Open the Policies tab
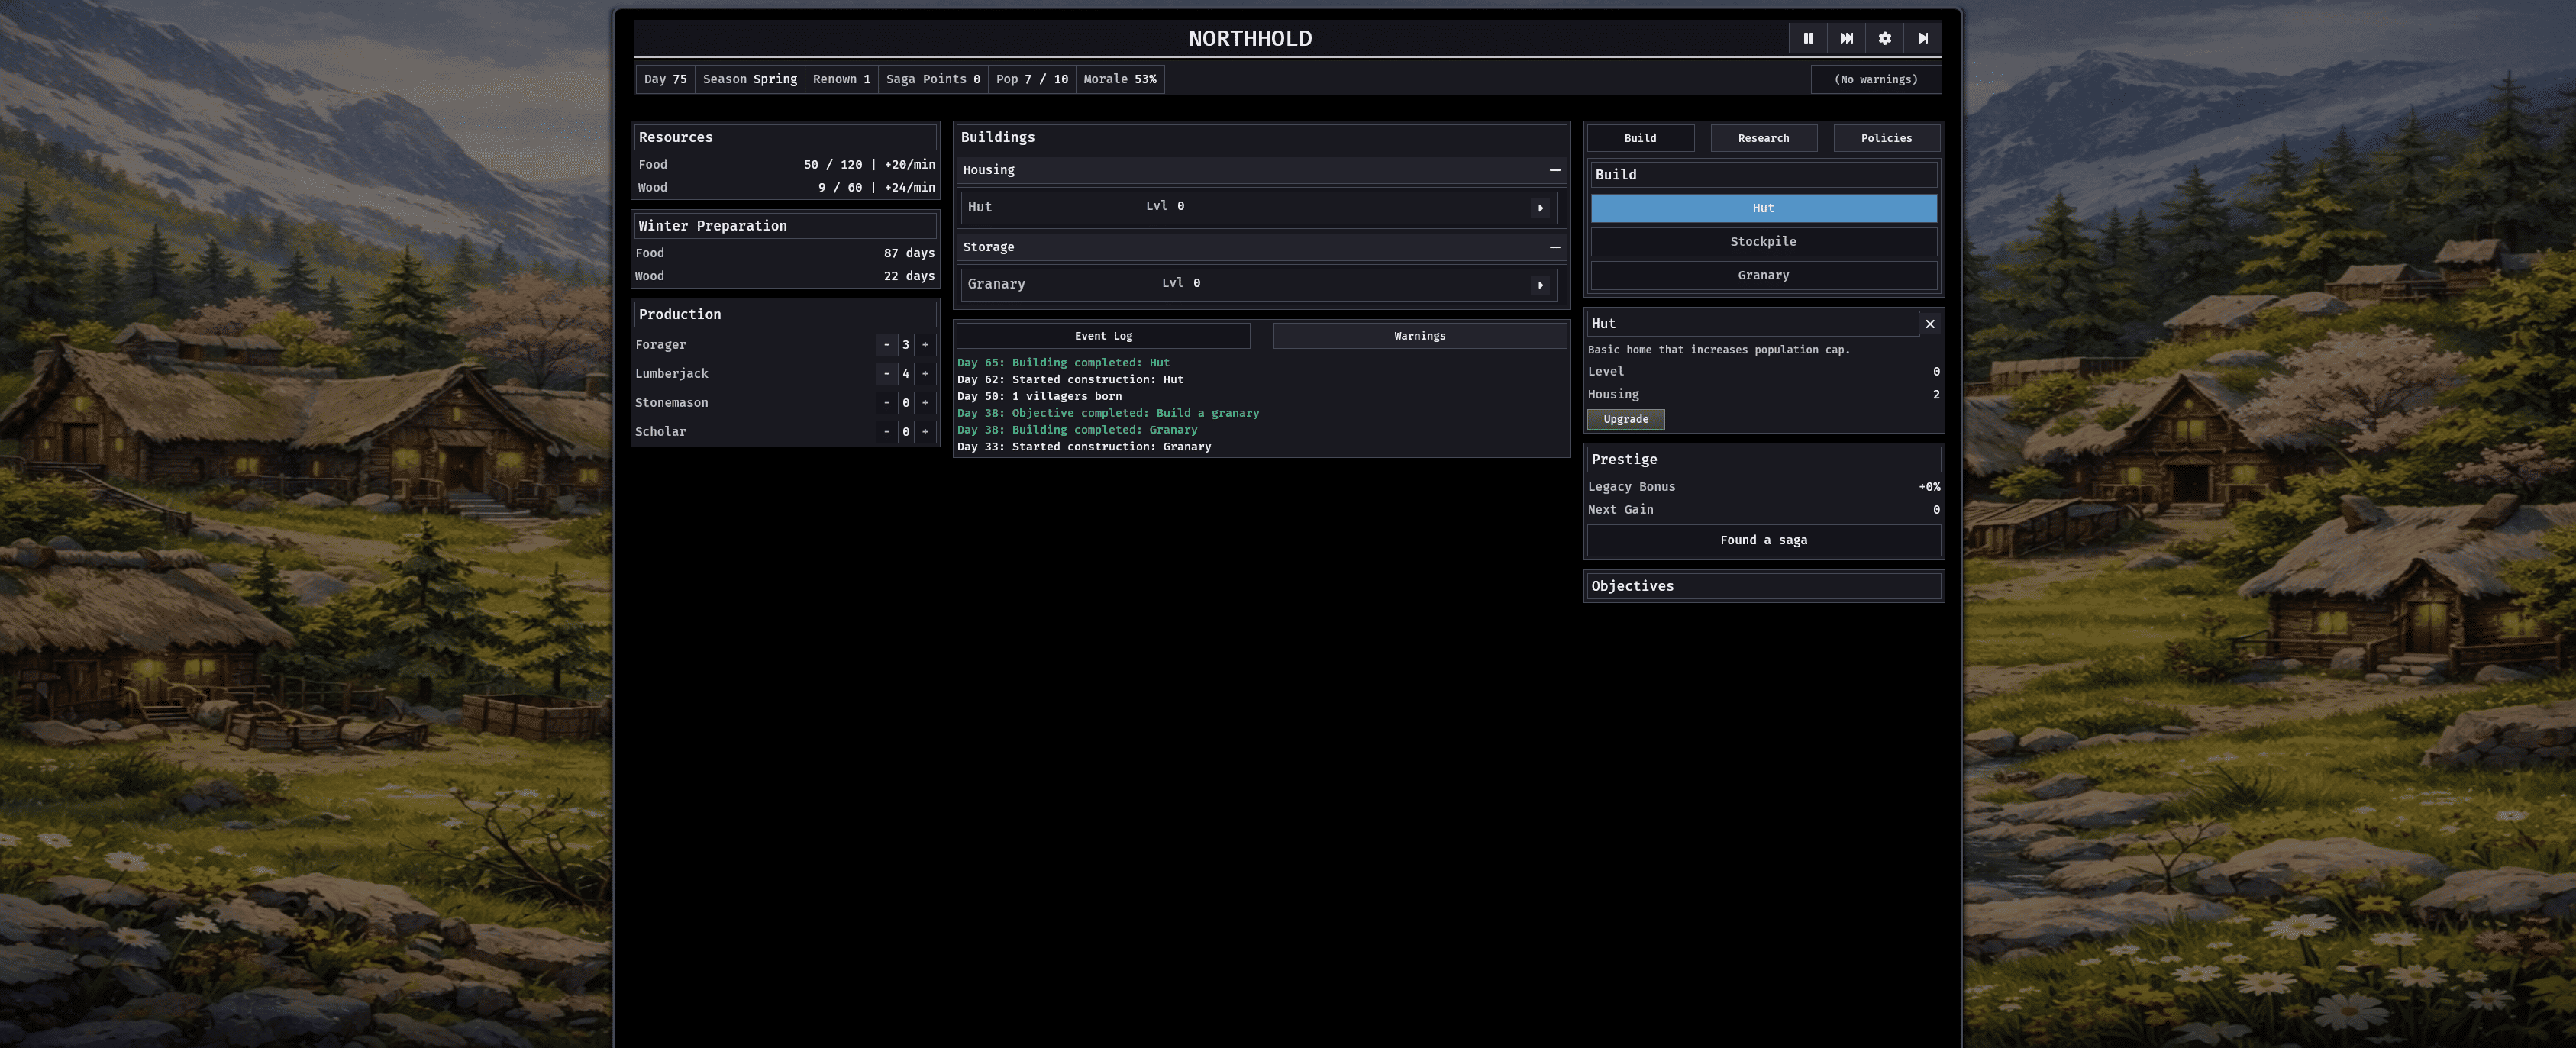This screenshot has height=1048, width=2576. pyautogui.click(x=1886, y=138)
